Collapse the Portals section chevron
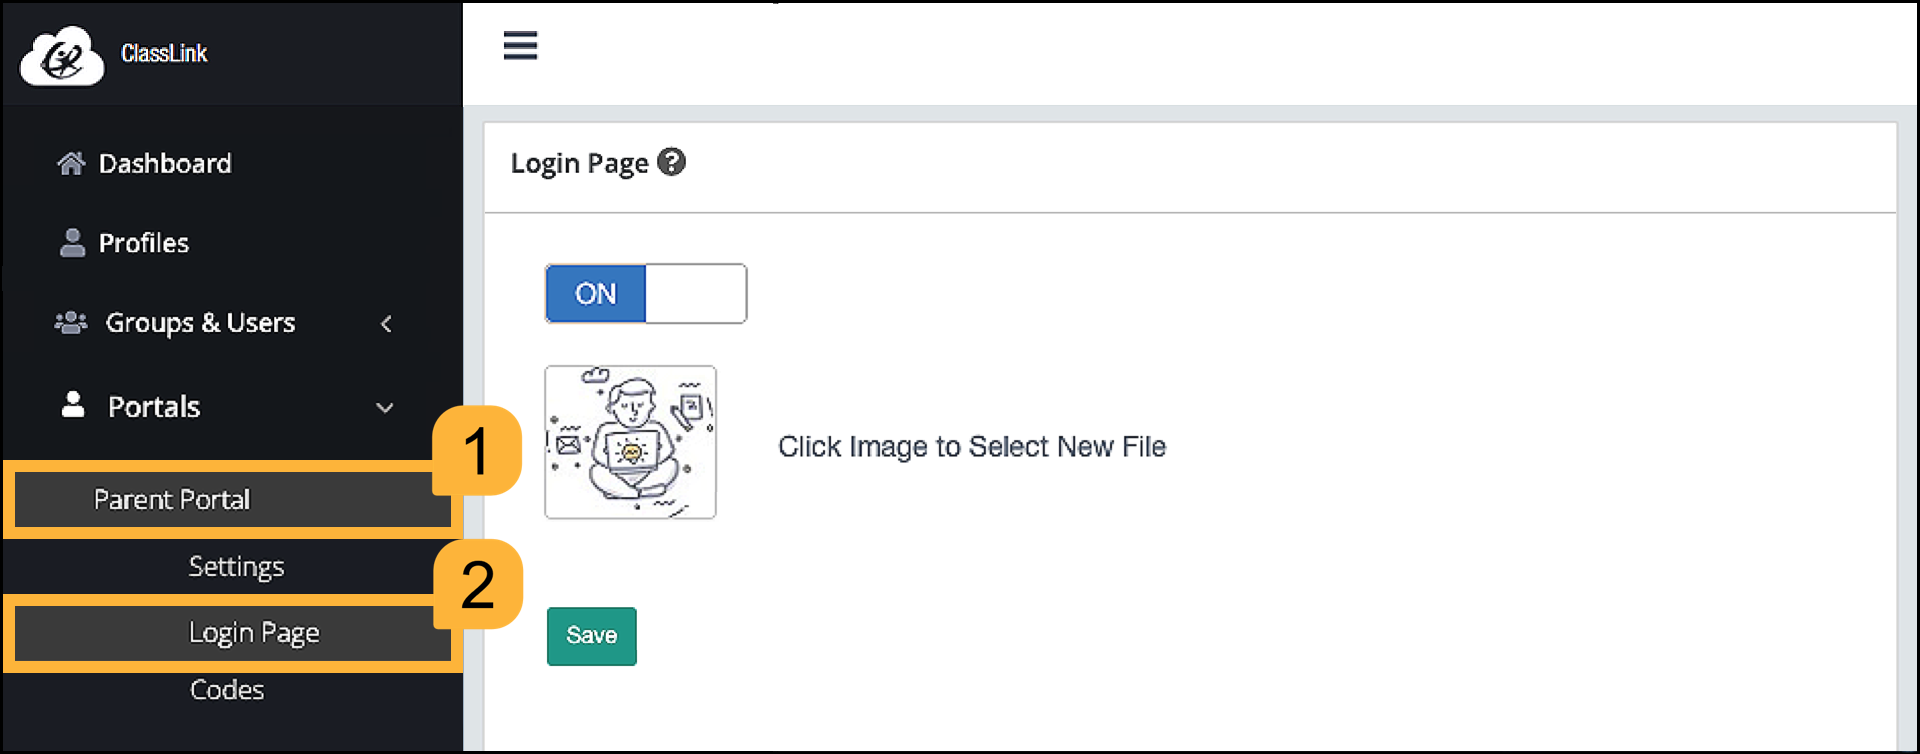1920x754 pixels. coord(383,408)
